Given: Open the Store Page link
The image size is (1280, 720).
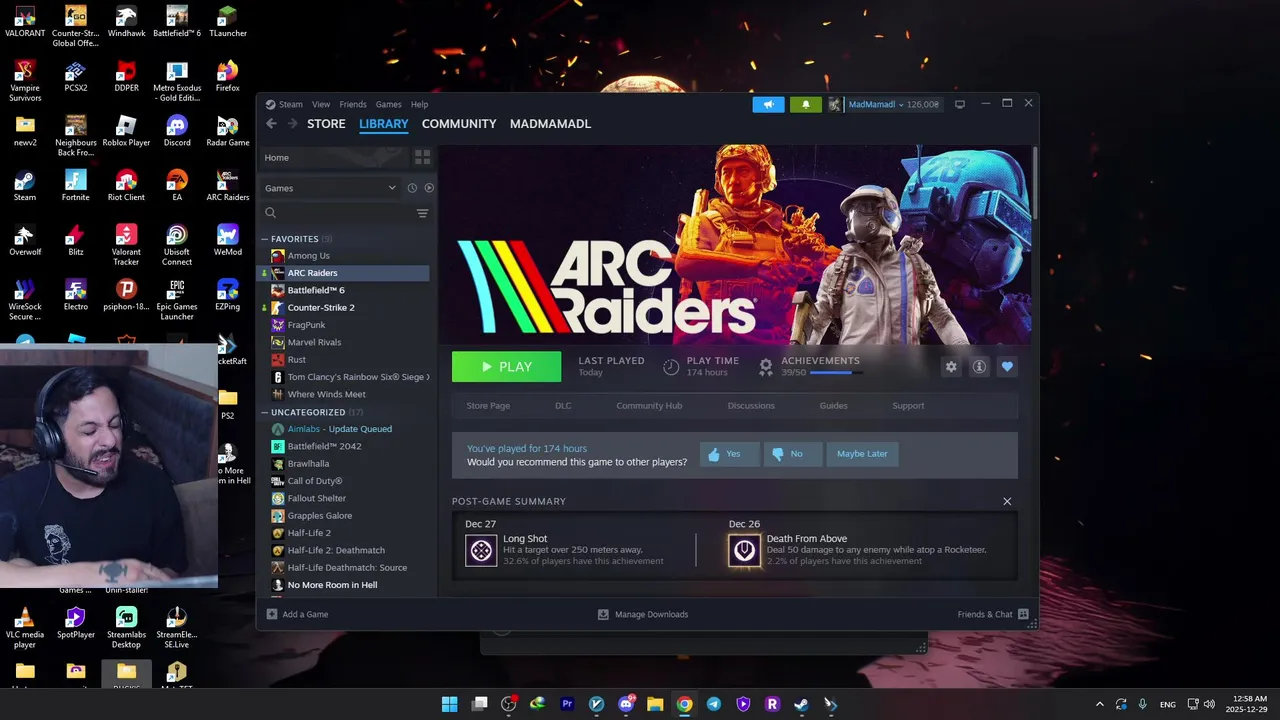Looking at the screenshot, I should (488, 406).
